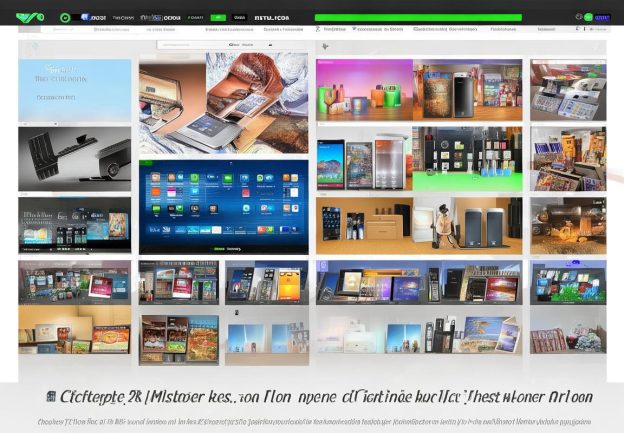
Task: Open the light blue text card thumbnail
Action: (x=75, y=90)
